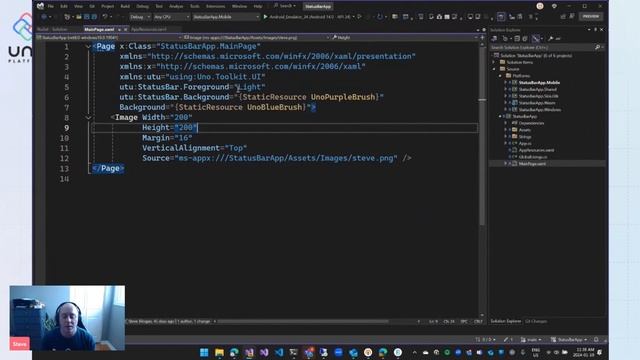Open the Any CPU platform dropdown
640x360 pixels.
(171, 17)
